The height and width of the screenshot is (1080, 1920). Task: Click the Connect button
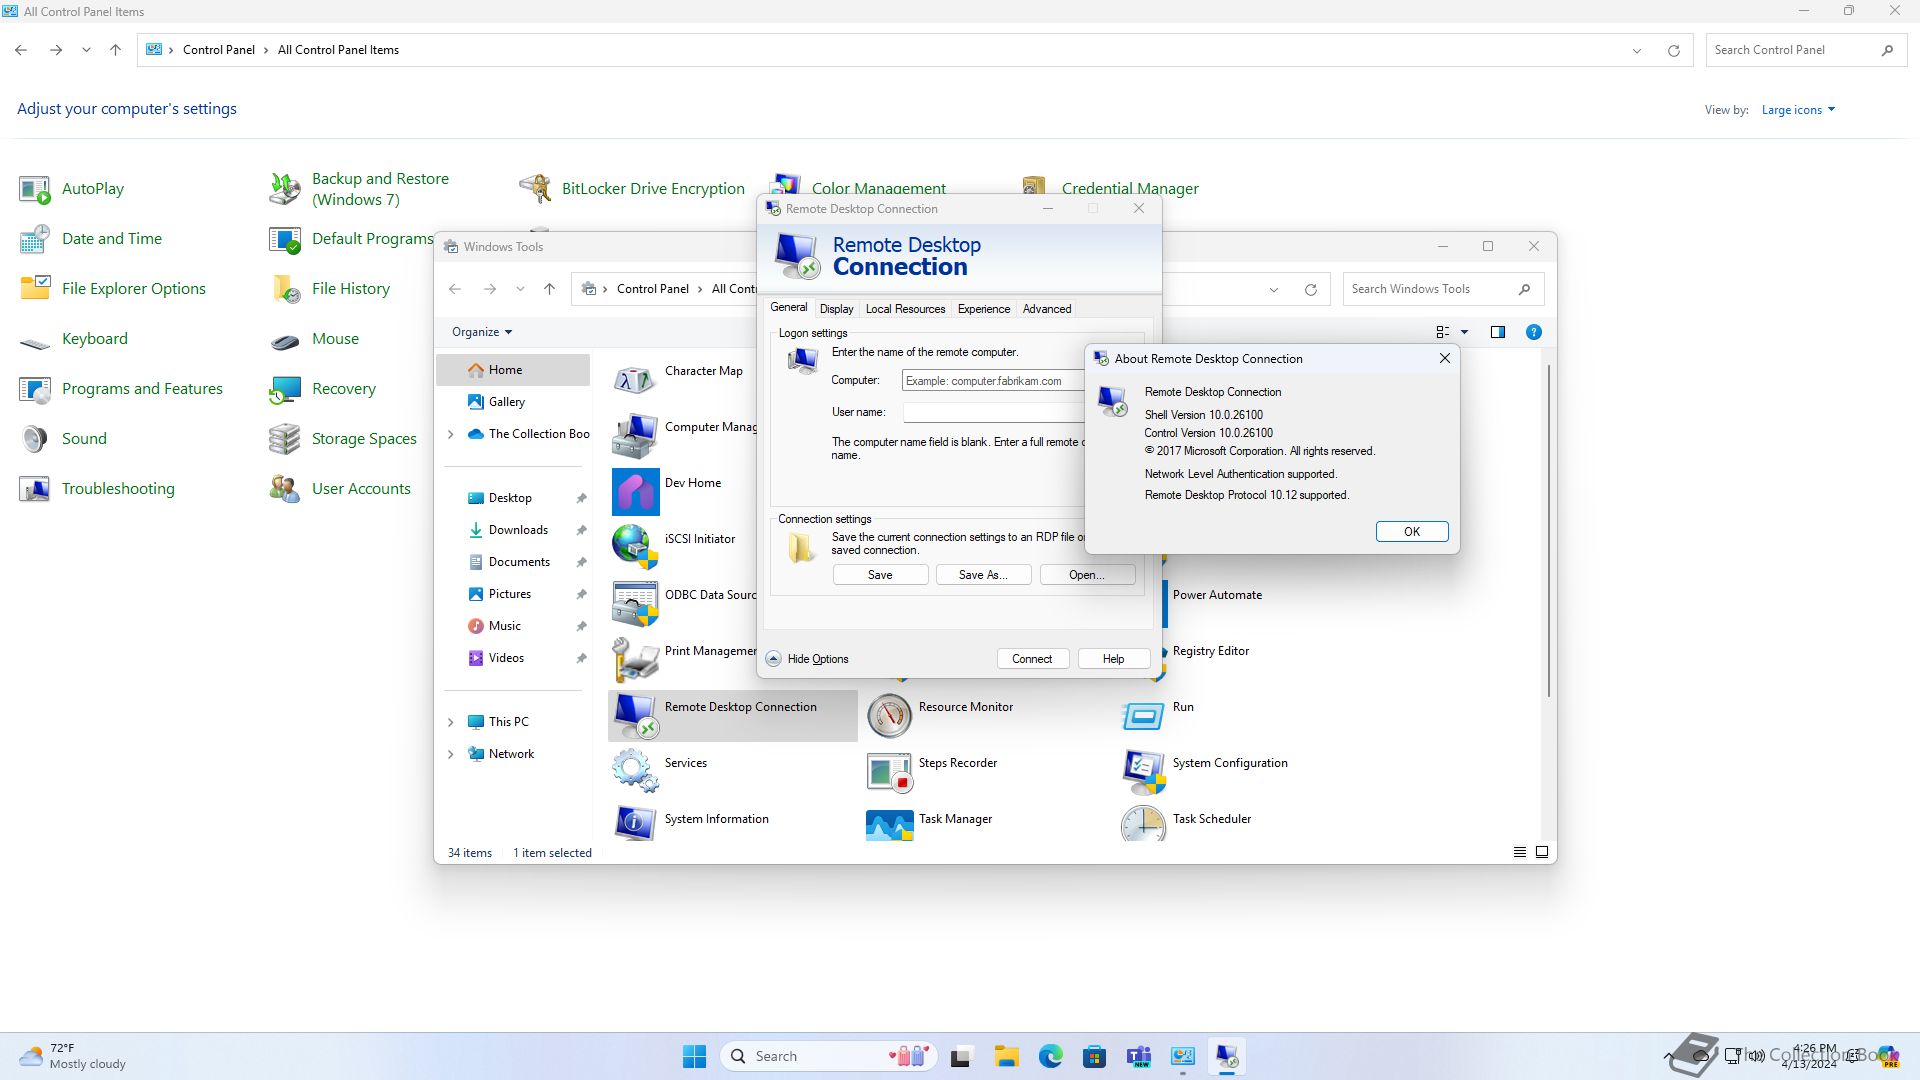point(1032,659)
